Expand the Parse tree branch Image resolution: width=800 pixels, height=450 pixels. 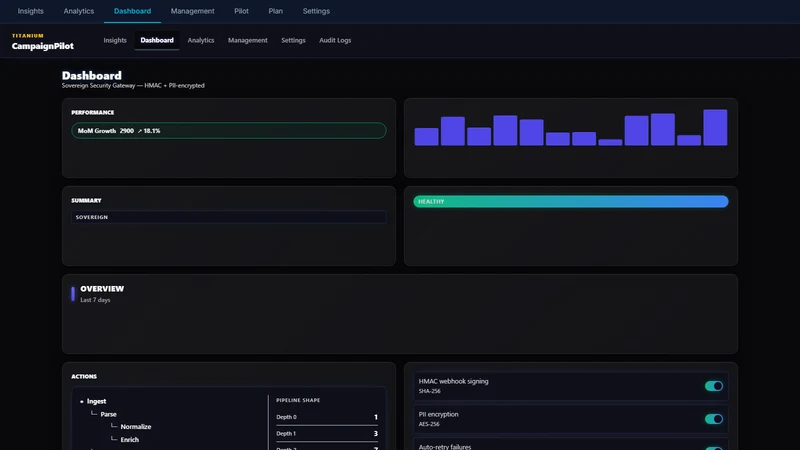click(108, 414)
